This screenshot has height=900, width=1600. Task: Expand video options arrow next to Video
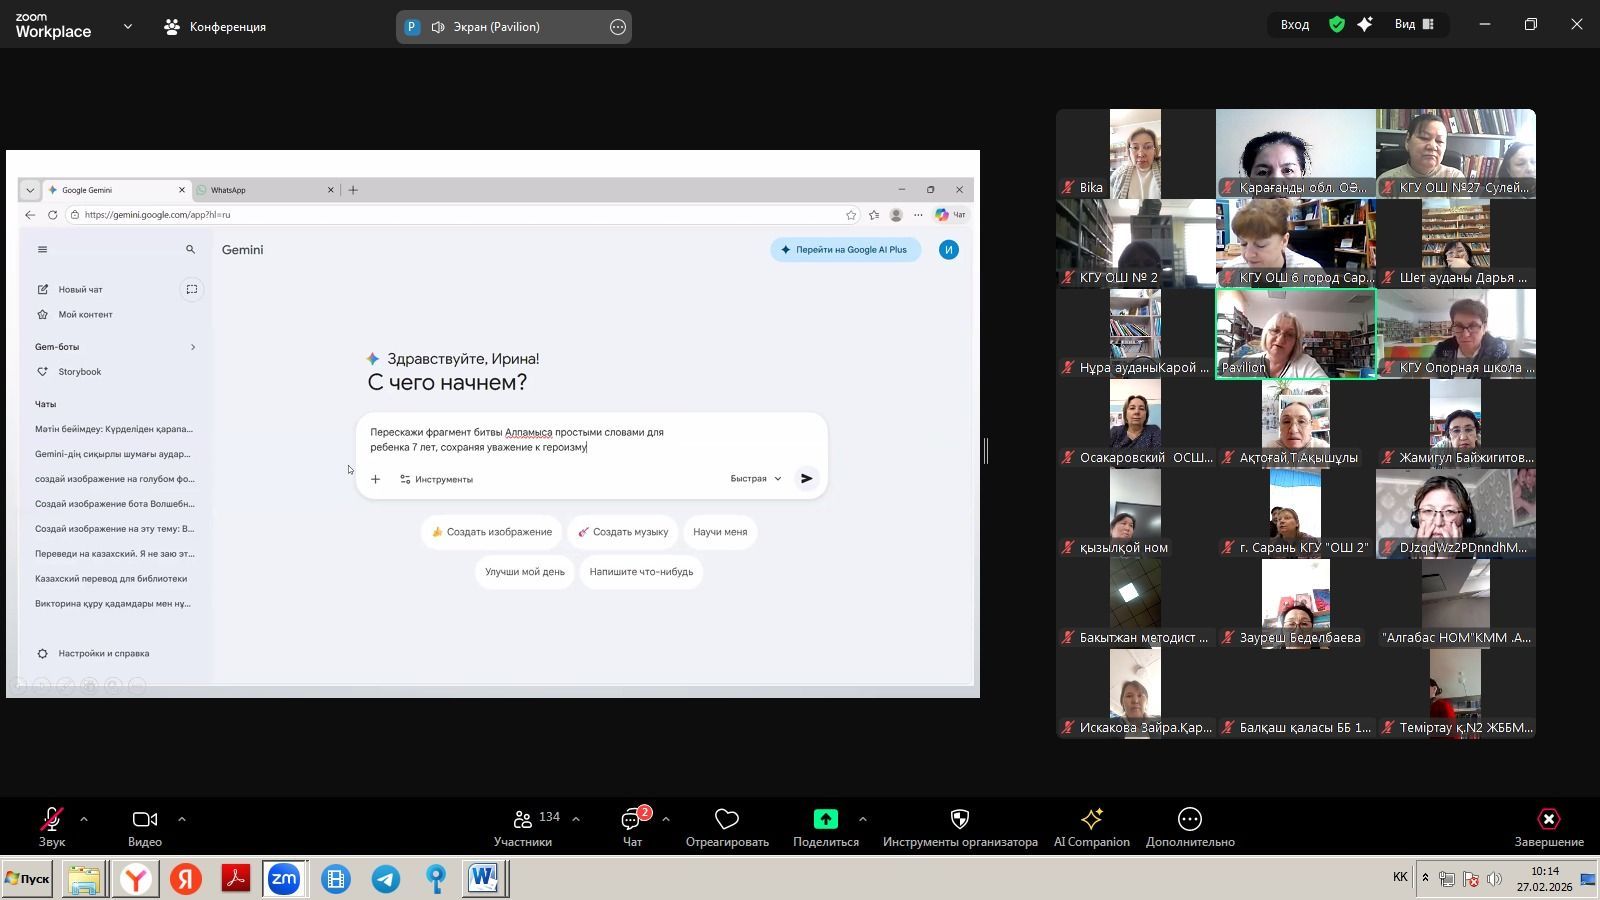182,819
